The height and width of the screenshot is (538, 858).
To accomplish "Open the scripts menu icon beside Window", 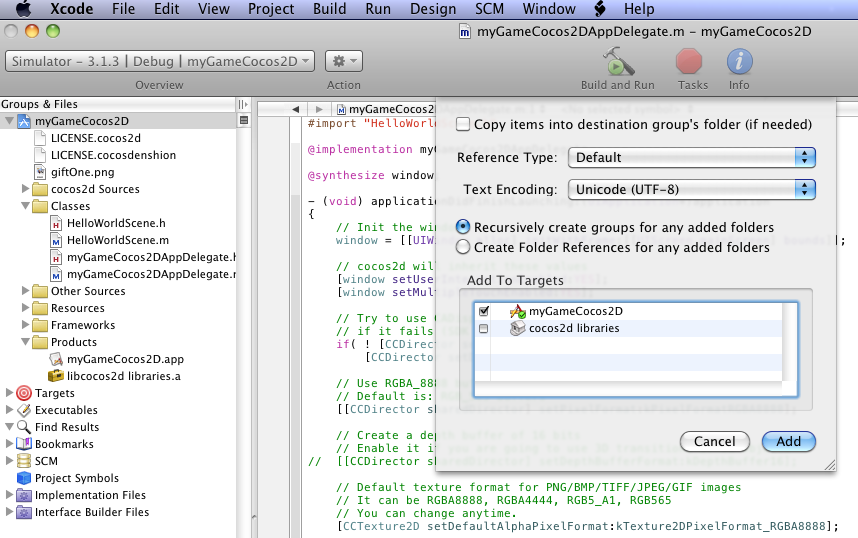I will tap(600, 9).
